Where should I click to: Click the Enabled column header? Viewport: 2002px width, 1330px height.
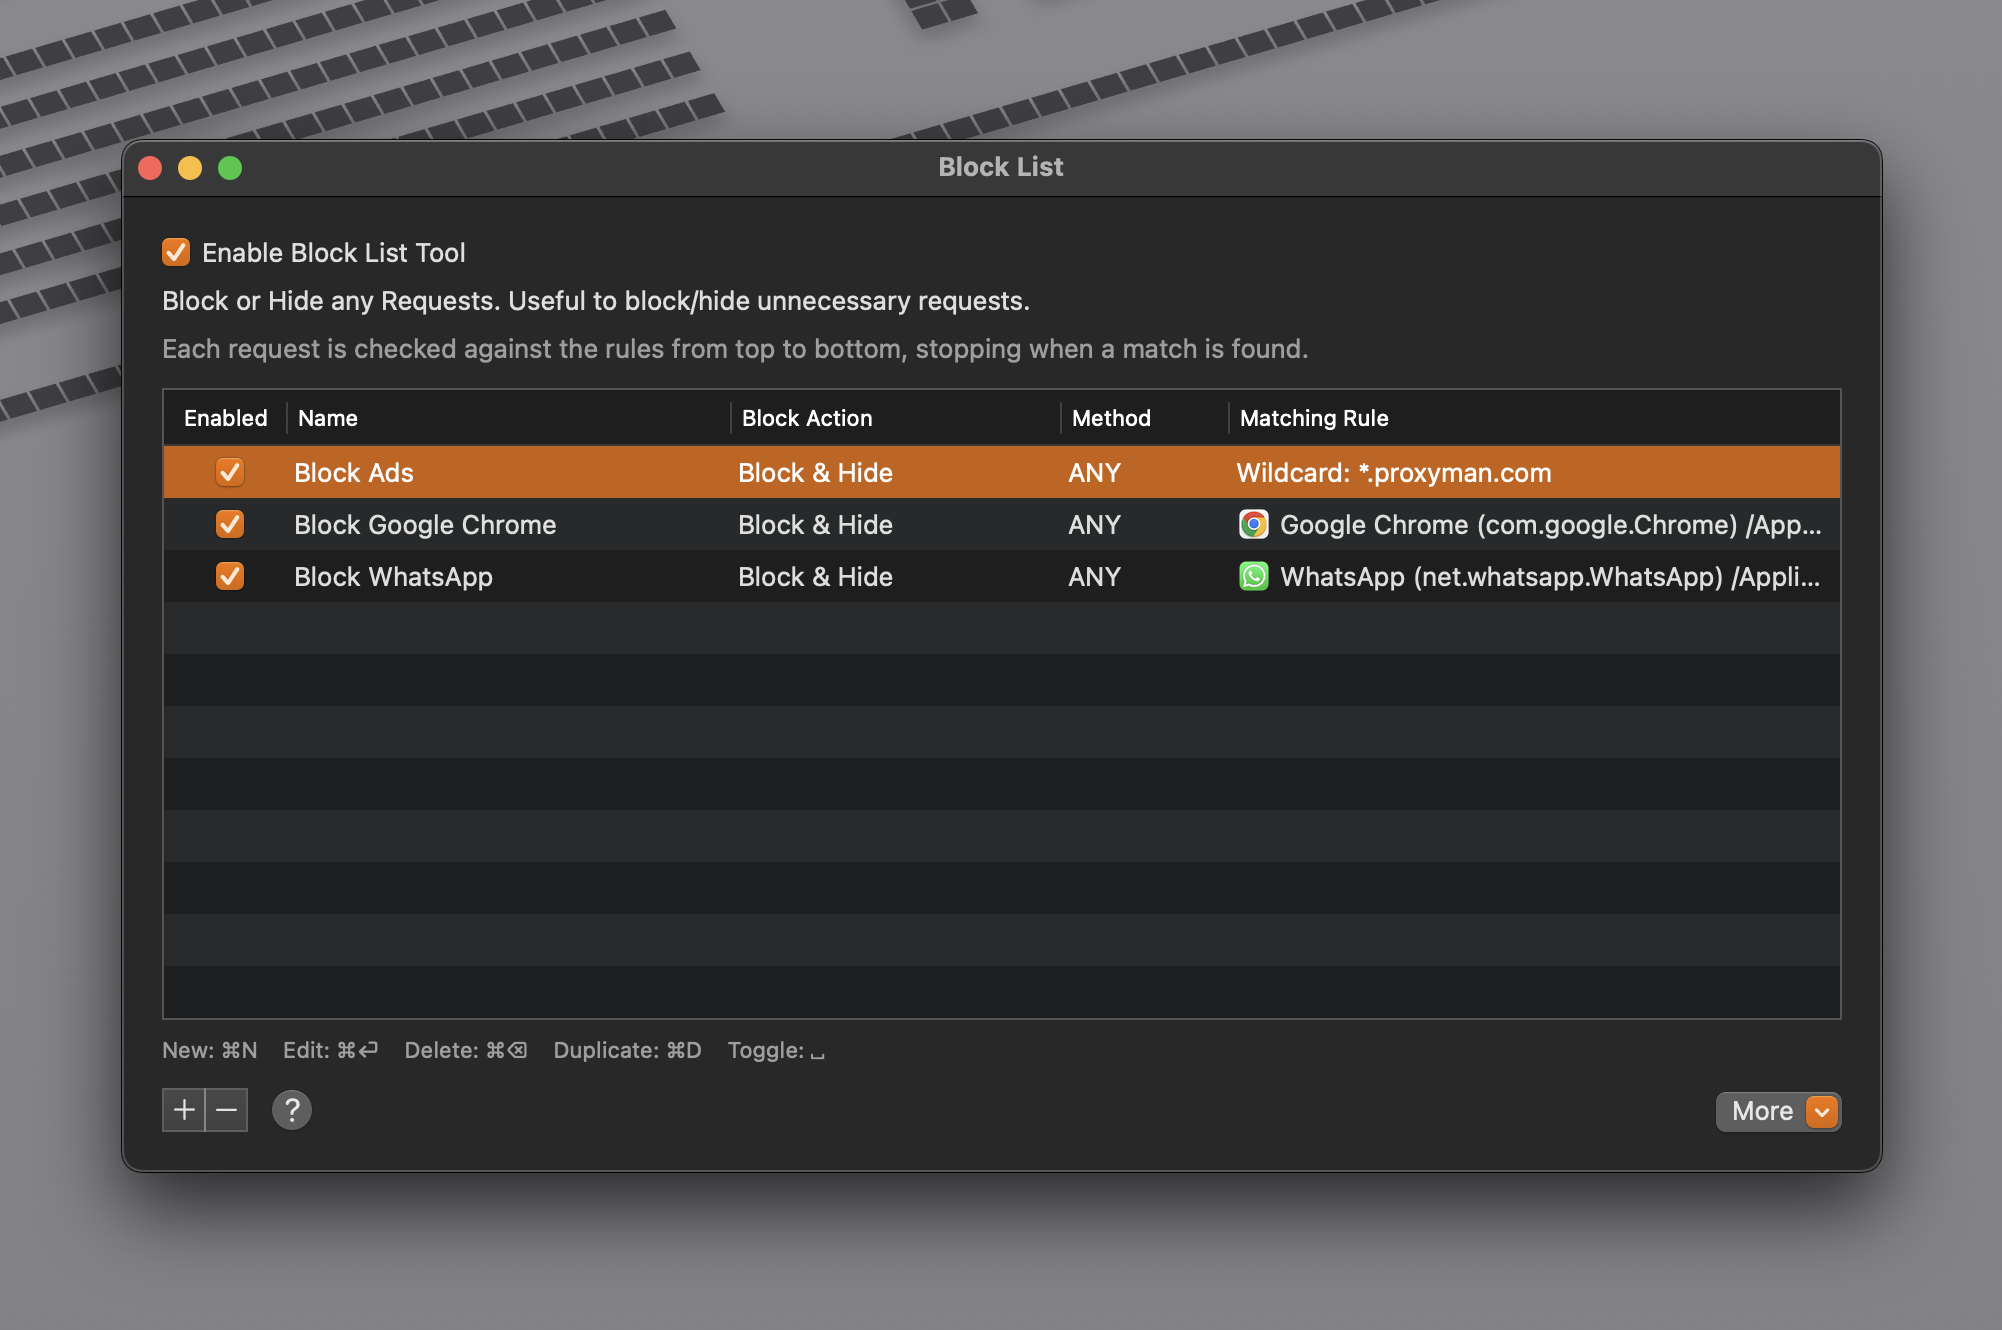[x=226, y=418]
